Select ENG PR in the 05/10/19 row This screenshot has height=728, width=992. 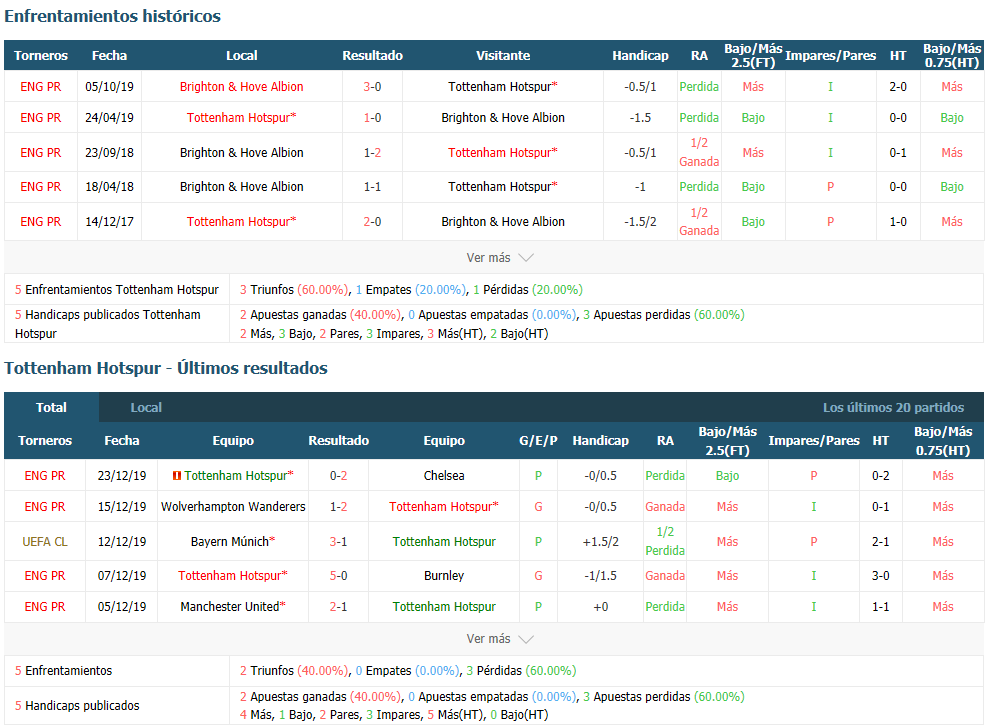click(41, 87)
